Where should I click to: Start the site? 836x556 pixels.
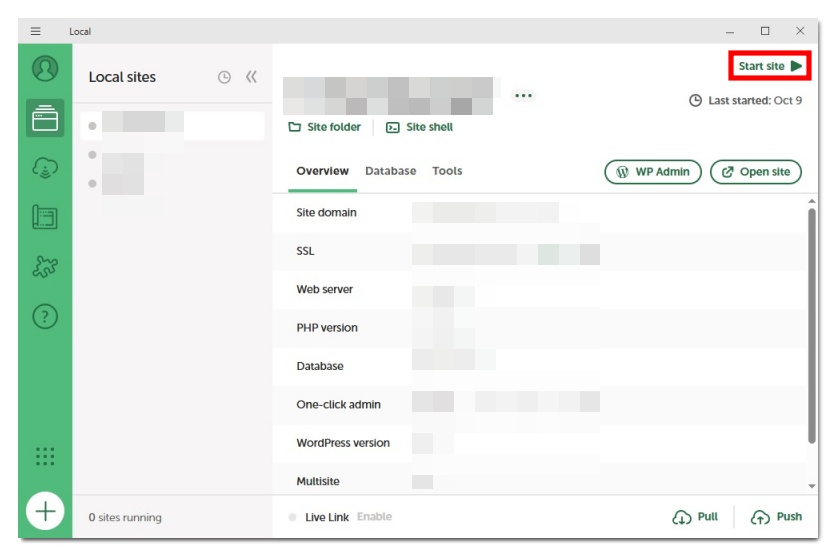click(x=770, y=66)
